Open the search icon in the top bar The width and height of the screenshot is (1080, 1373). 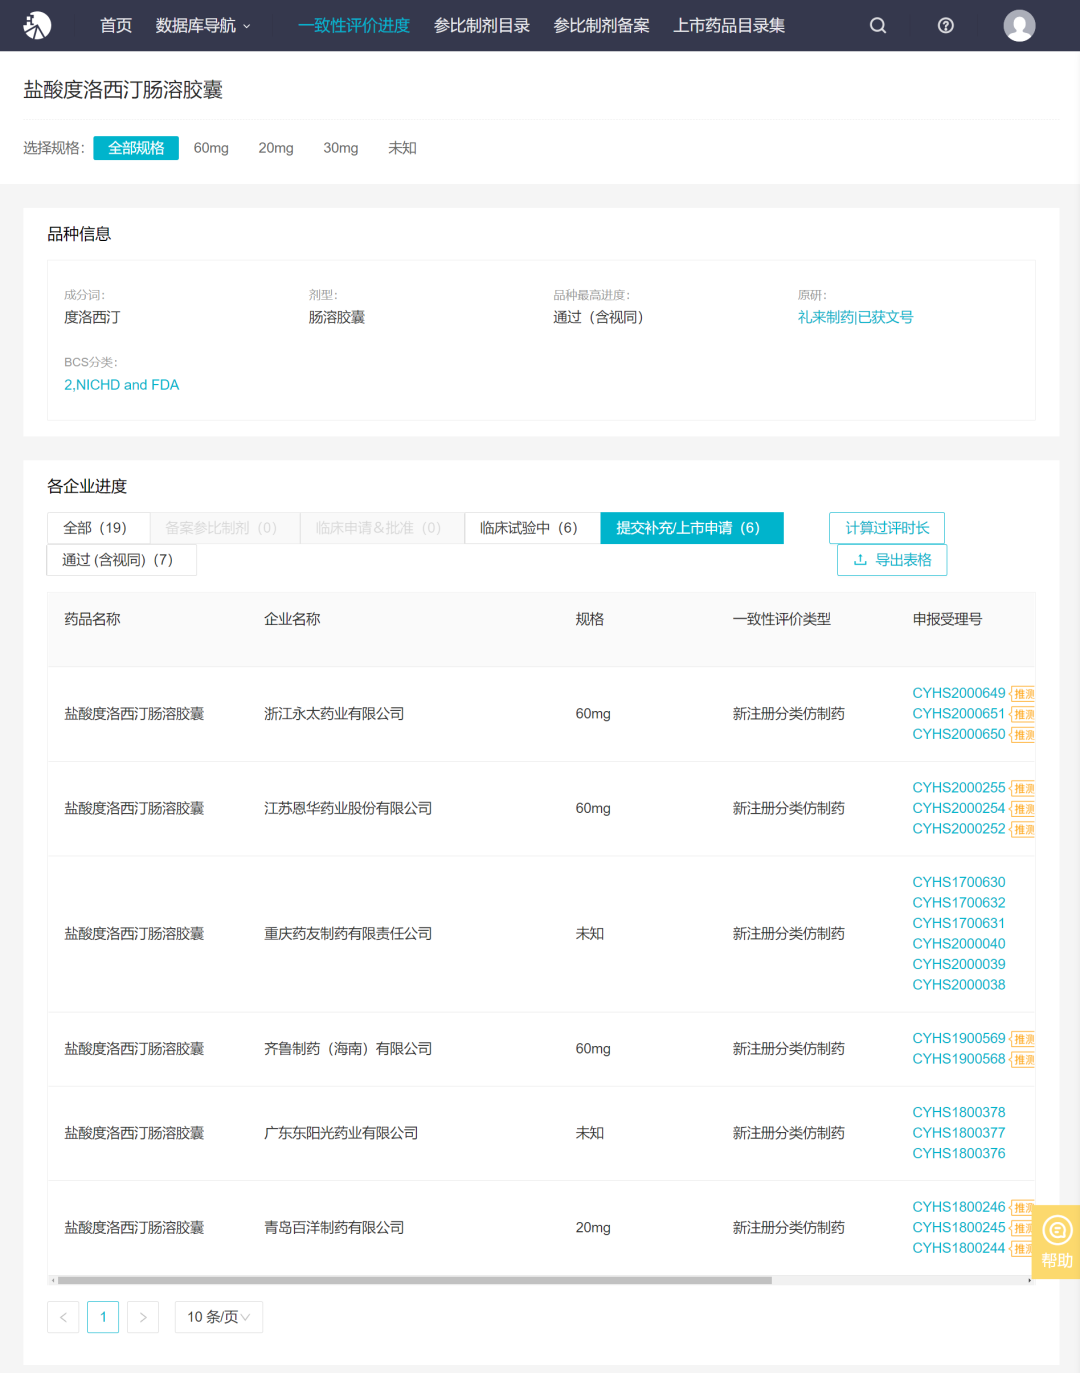(x=878, y=25)
